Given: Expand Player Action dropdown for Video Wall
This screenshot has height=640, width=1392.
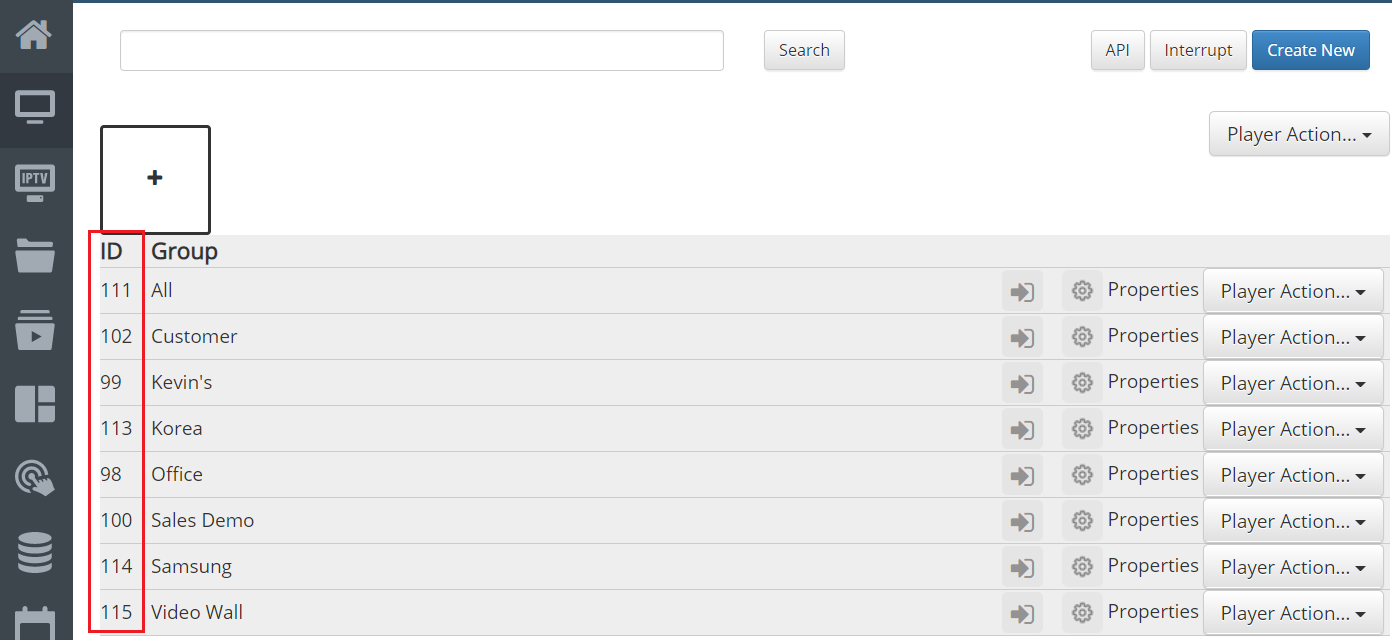Looking at the screenshot, I should click(x=1293, y=613).
